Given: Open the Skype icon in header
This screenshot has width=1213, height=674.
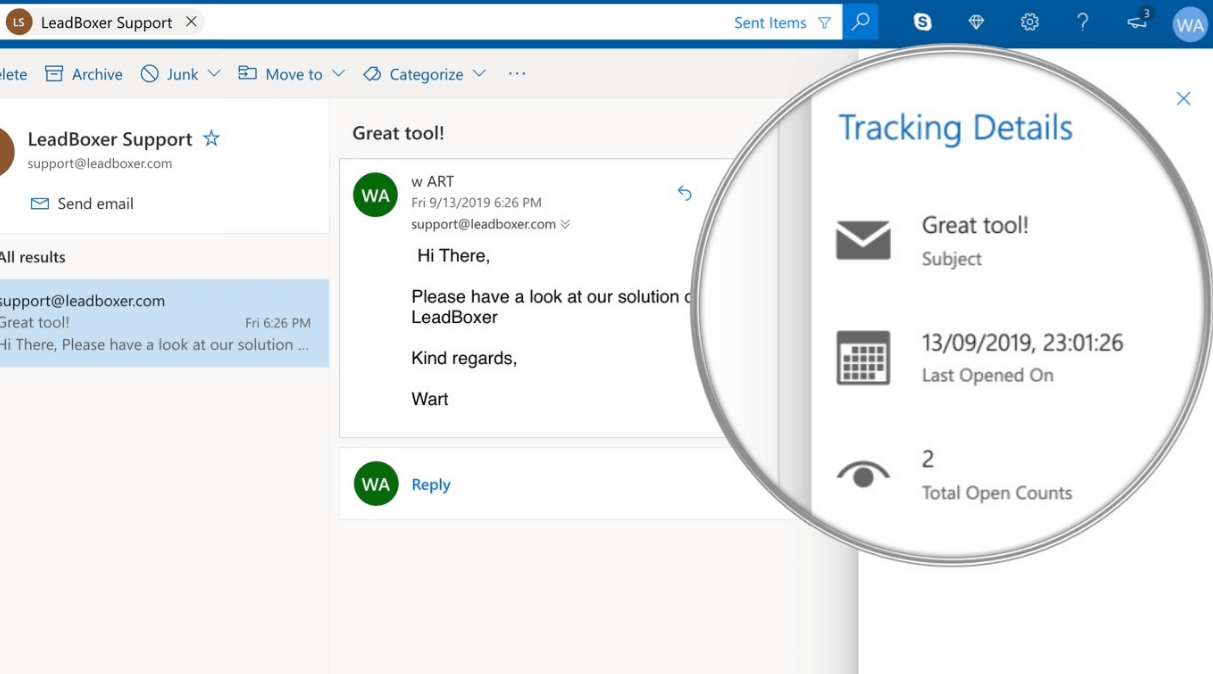Looking at the screenshot, I should [923, 22].
